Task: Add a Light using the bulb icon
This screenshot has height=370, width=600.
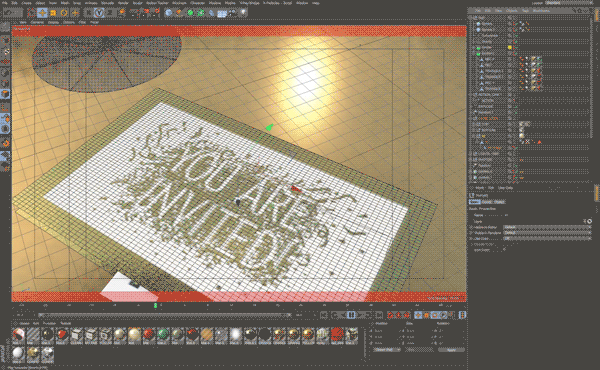Action: tap(243, 13)
